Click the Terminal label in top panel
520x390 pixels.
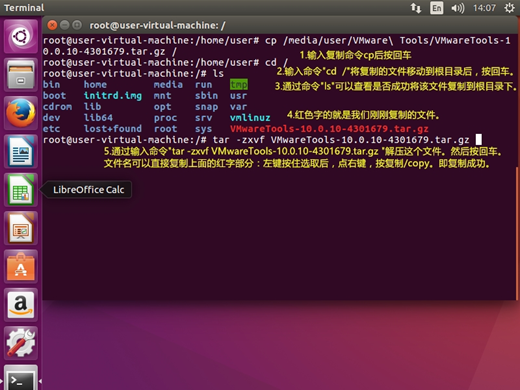(24, 8)
